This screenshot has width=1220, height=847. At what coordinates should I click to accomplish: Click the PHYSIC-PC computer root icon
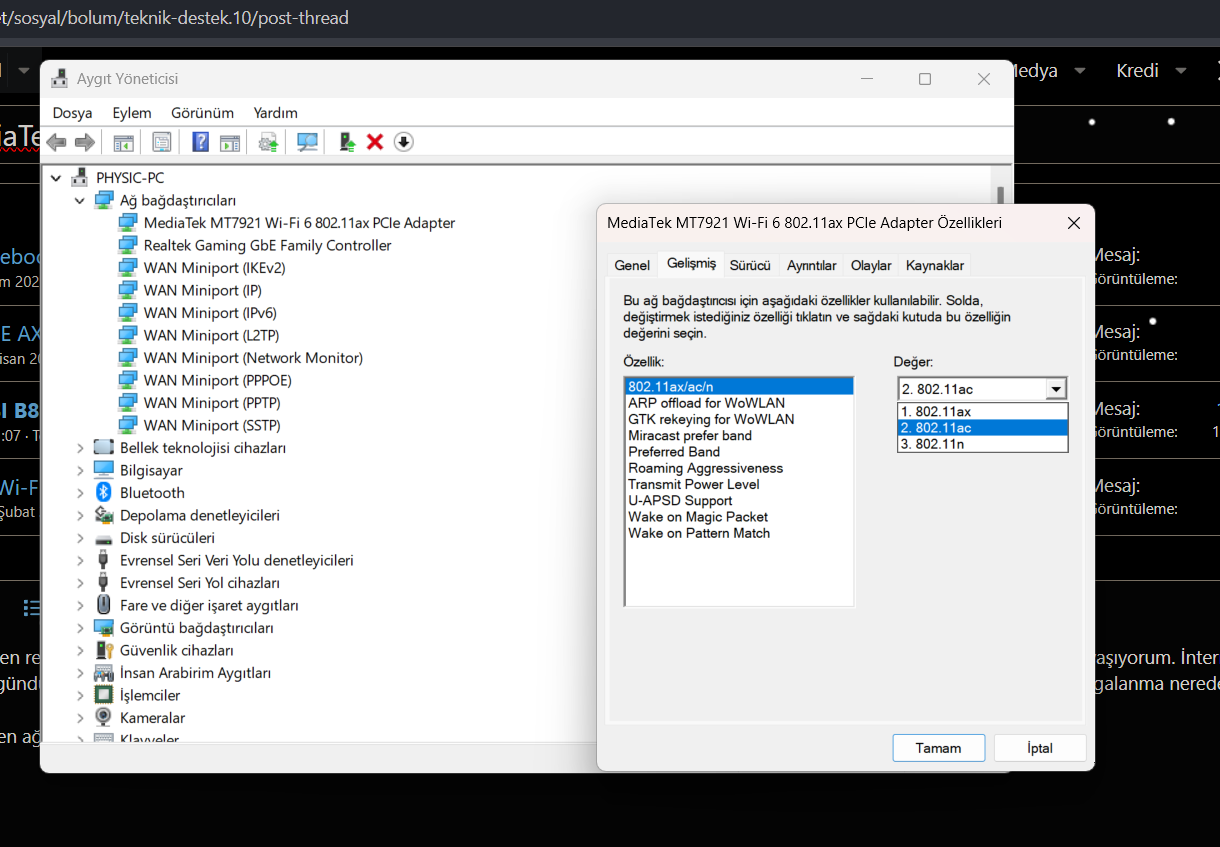tap(79, 177)
